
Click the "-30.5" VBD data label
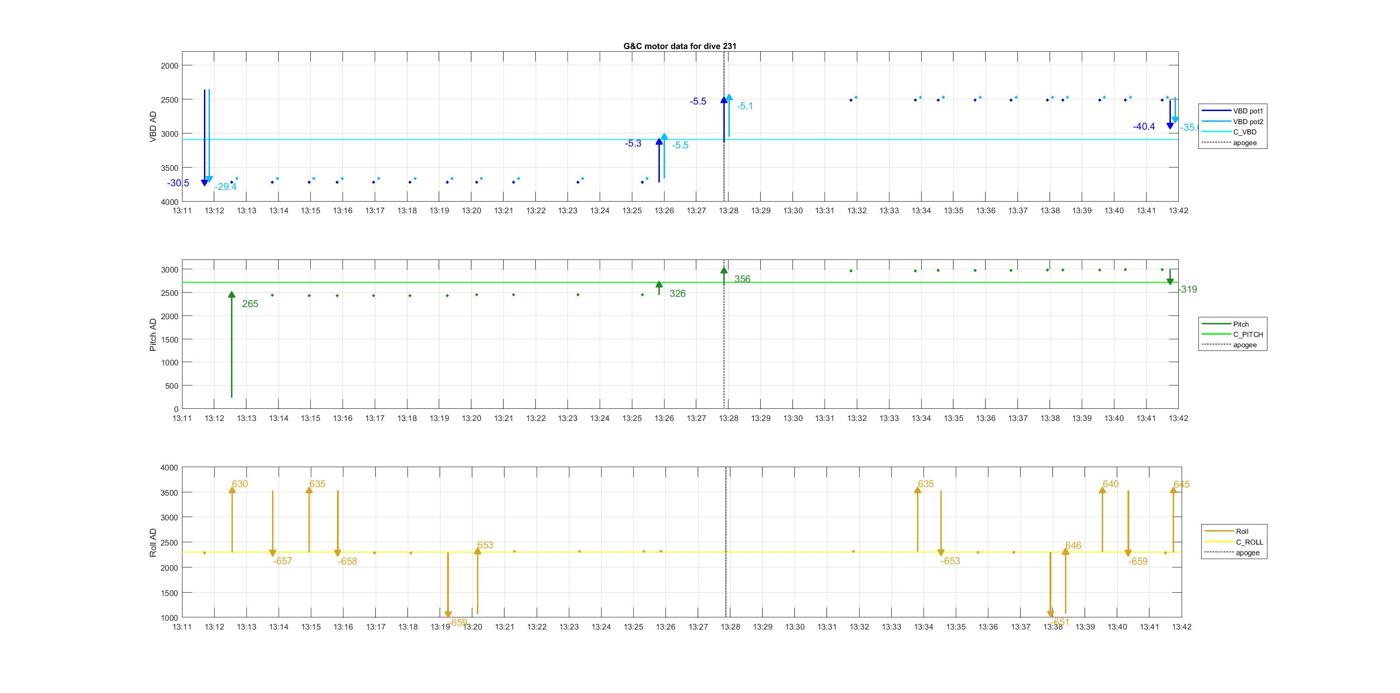click(178, 183)
